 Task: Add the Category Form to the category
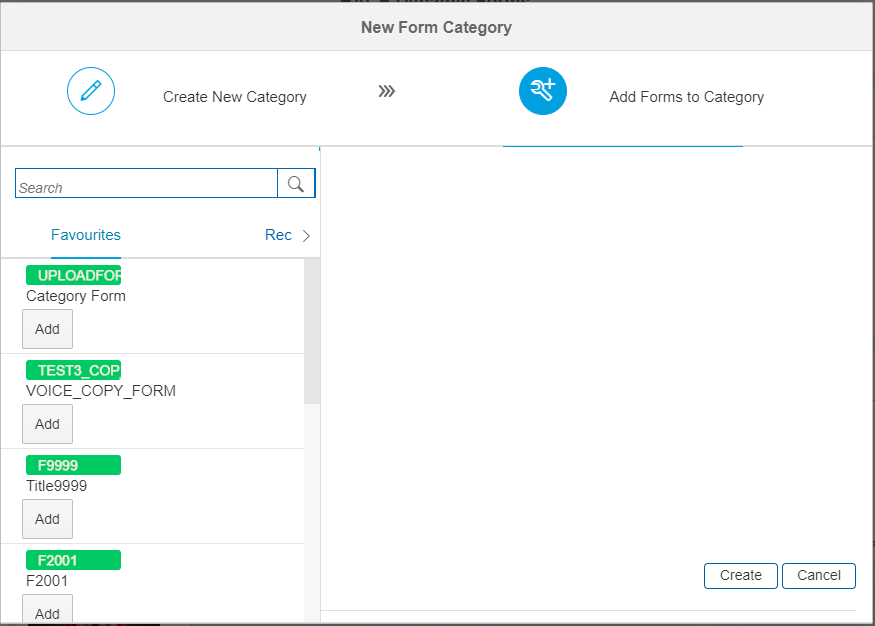coord(47,329)
